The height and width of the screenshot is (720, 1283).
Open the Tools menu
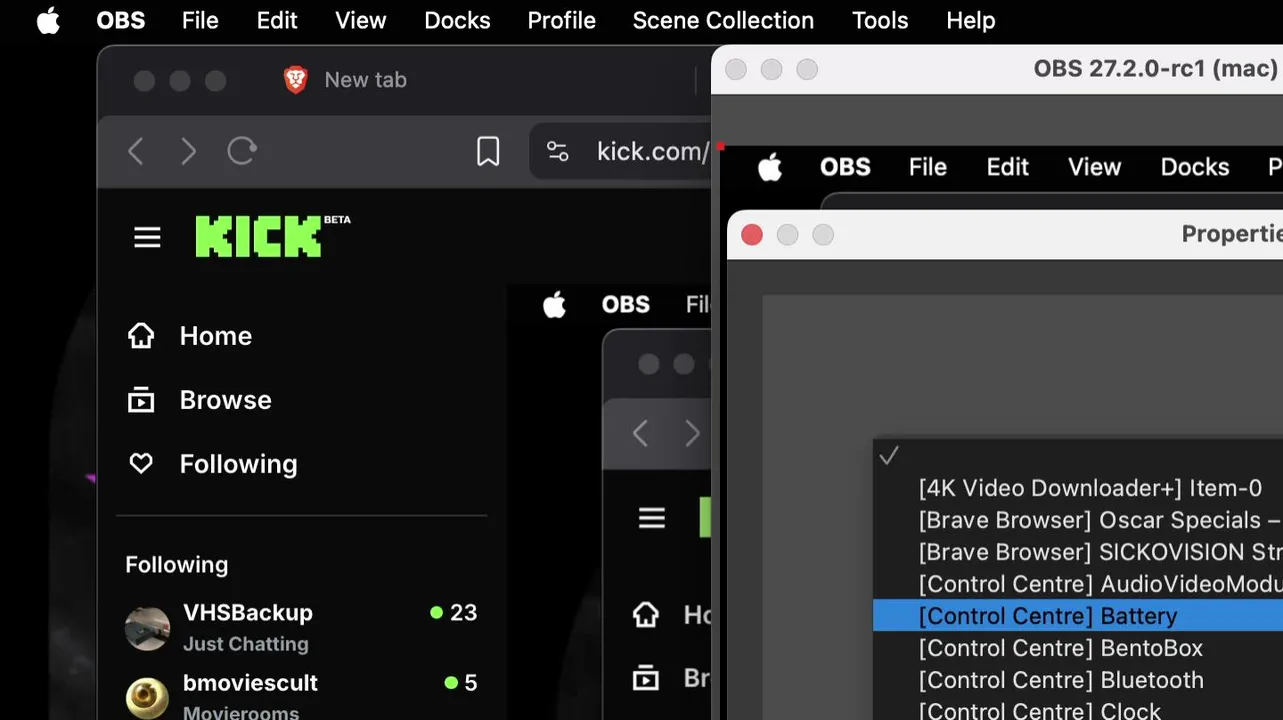click(x=880, y=20)
